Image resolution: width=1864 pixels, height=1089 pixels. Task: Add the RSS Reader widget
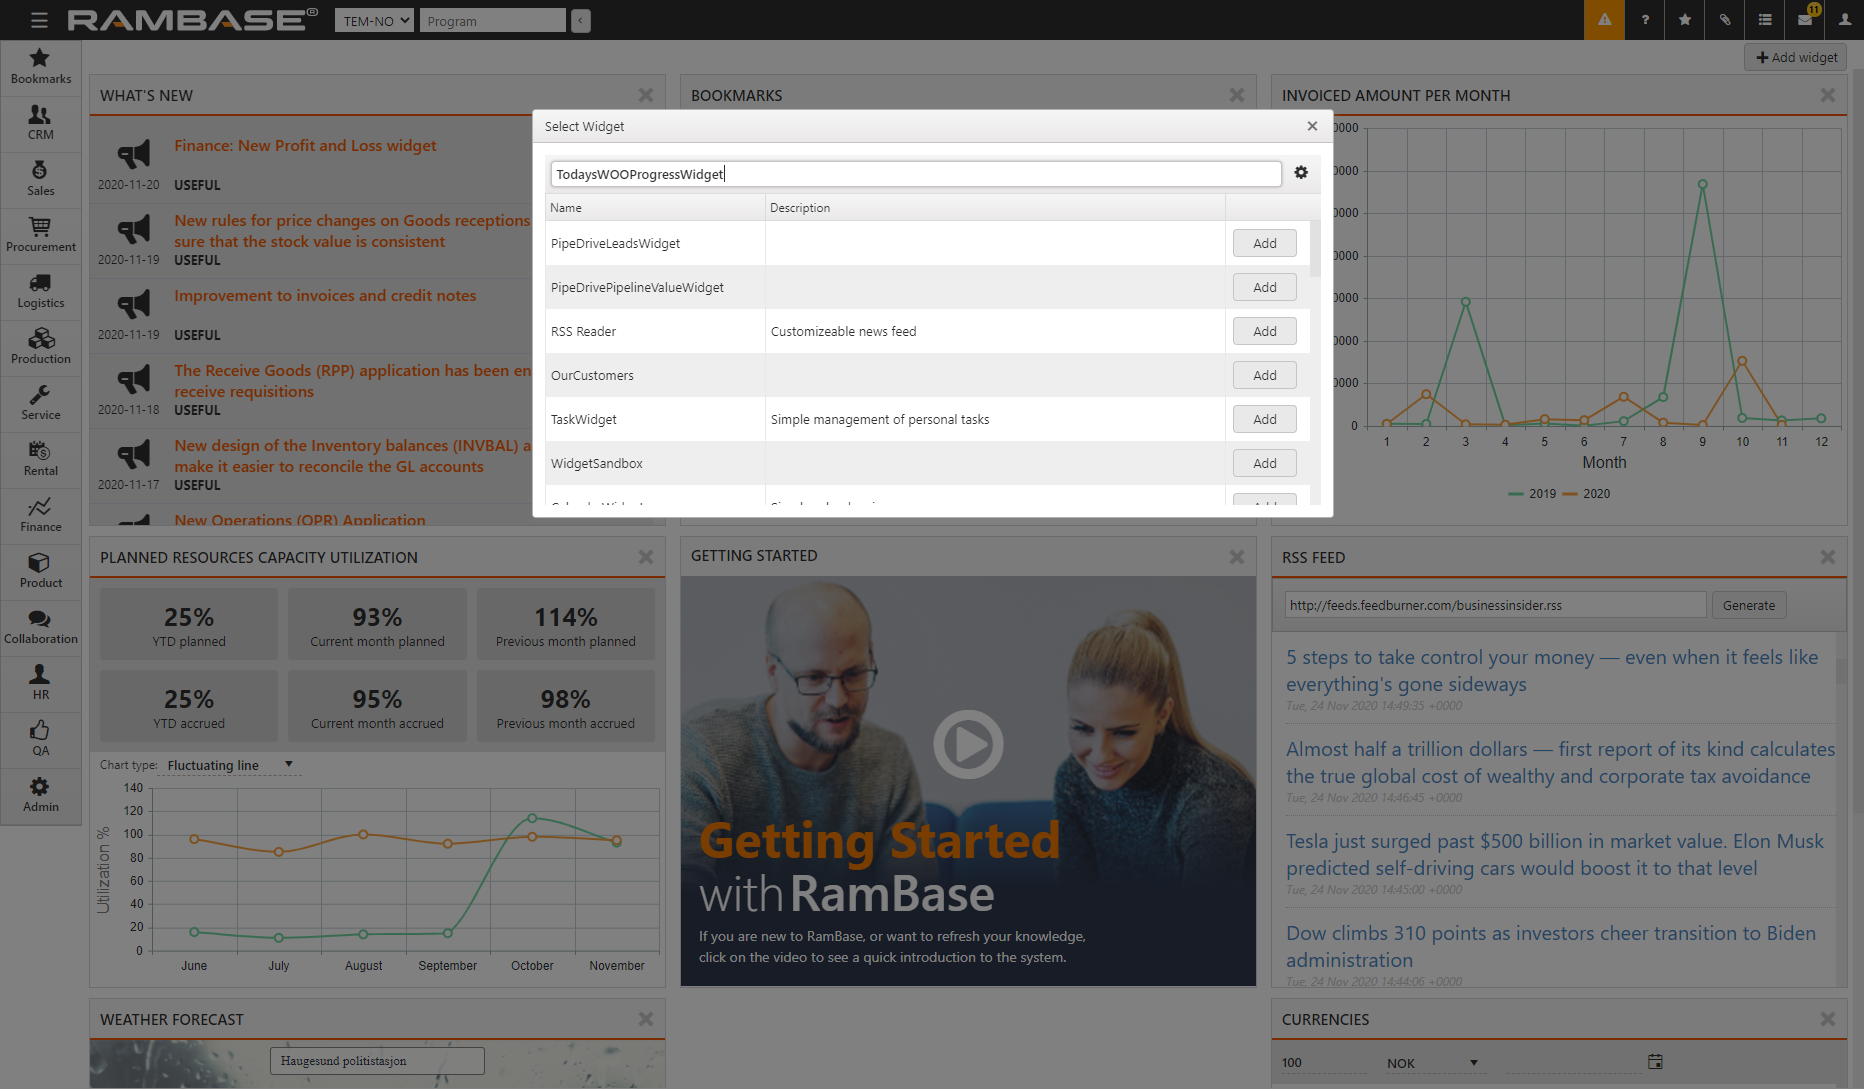(1264, 332)
